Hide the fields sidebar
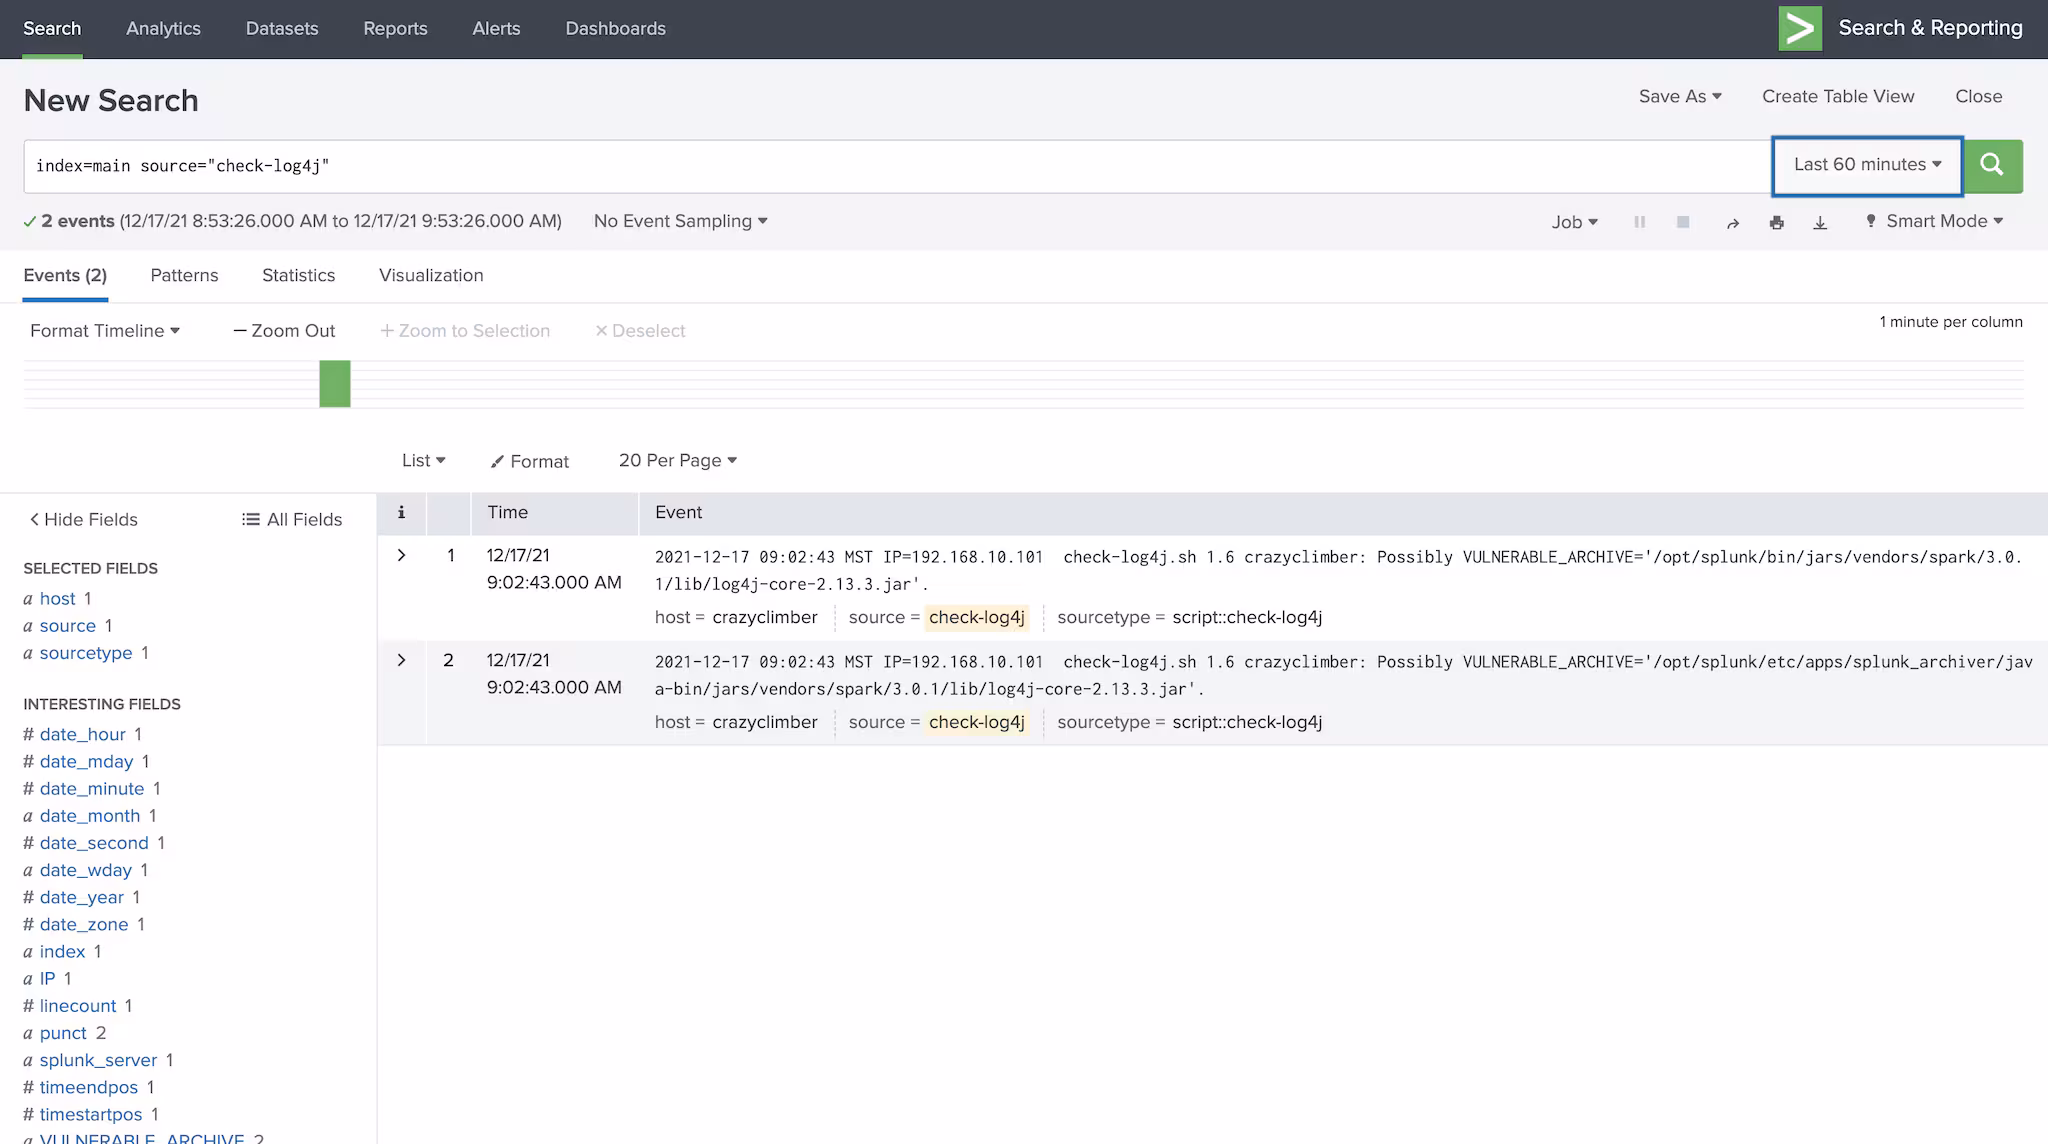This screenshot has height=1144, width=2048. (83, 519)
